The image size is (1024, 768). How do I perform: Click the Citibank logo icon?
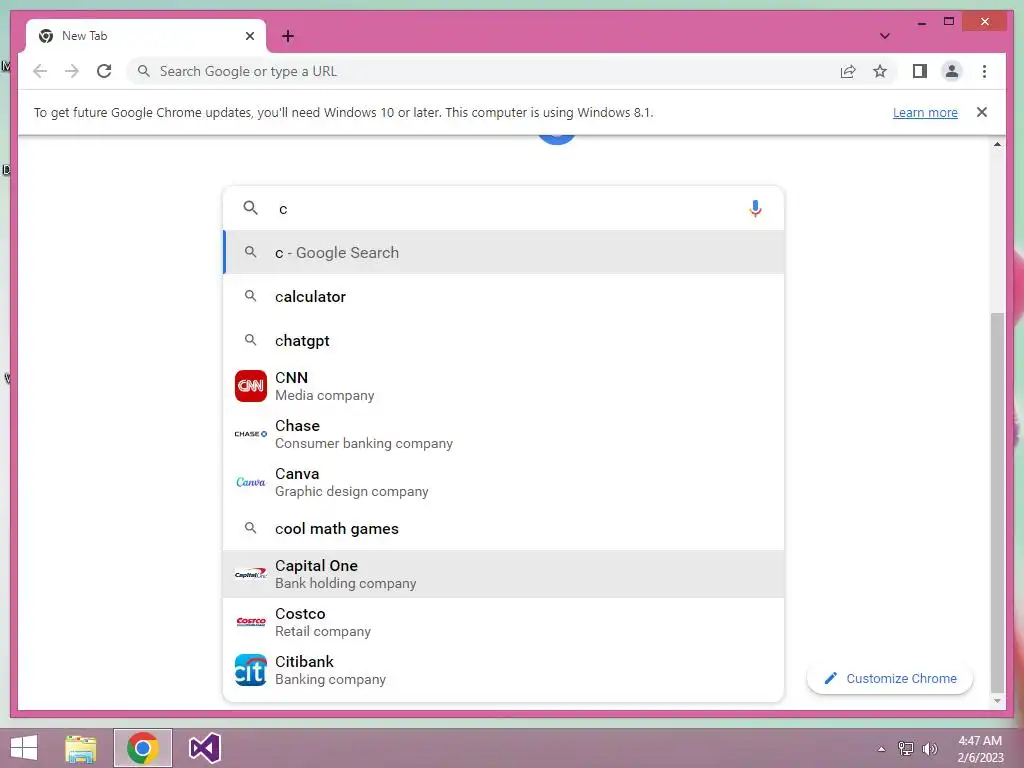pyautogui.click(x=251, y=670)
